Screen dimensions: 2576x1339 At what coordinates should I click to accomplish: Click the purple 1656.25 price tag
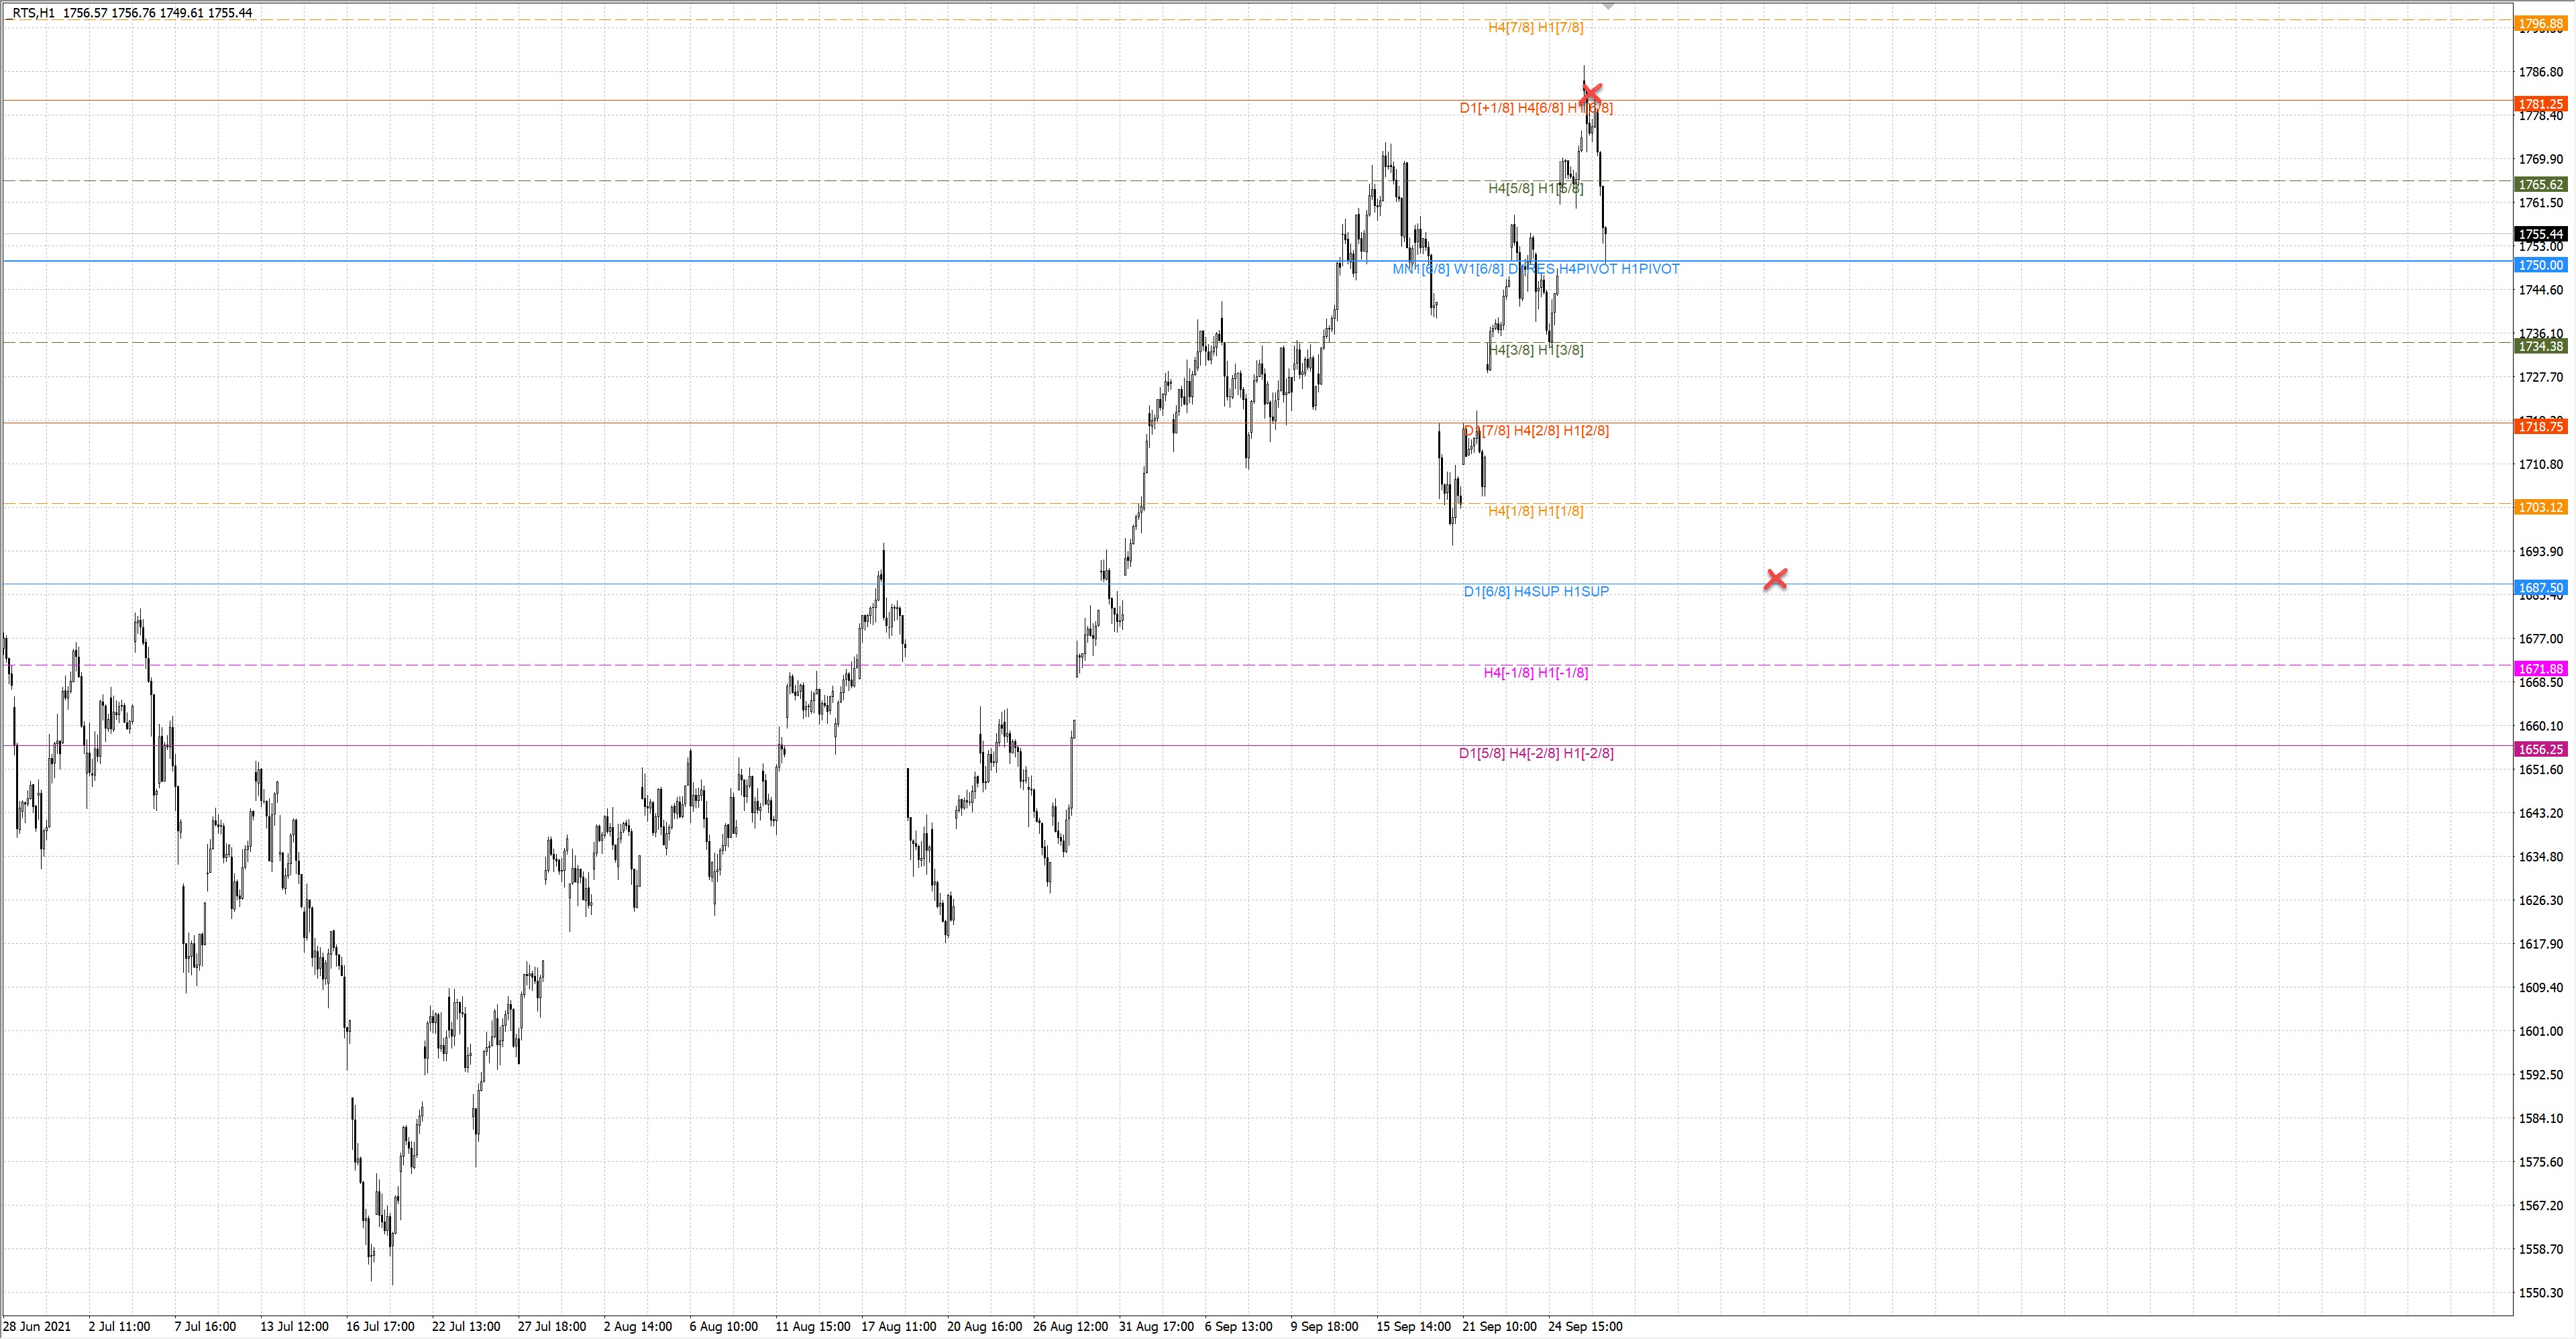(x=2540, y=749)
